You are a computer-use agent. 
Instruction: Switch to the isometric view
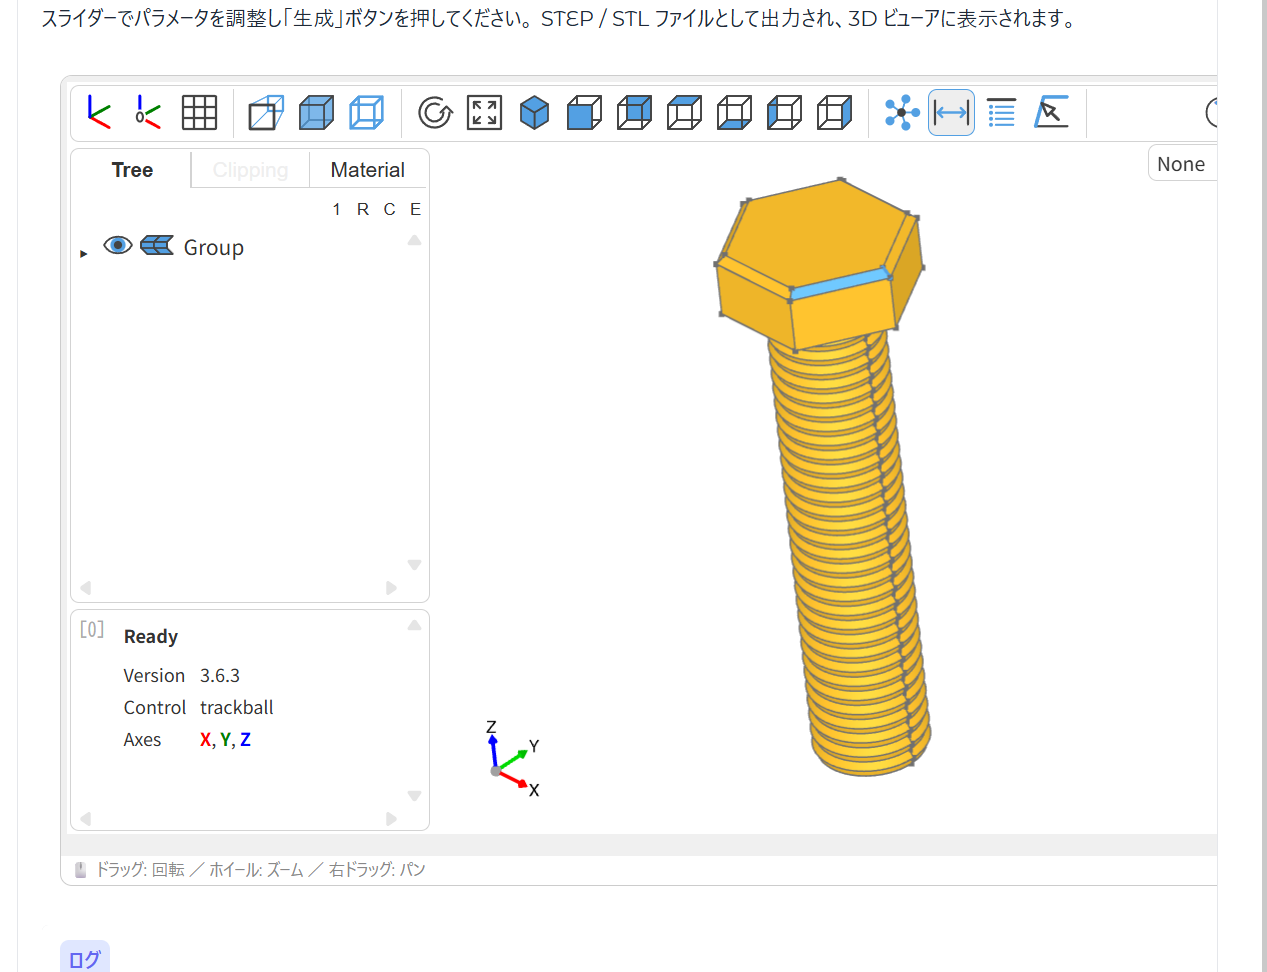coord(535,112)
